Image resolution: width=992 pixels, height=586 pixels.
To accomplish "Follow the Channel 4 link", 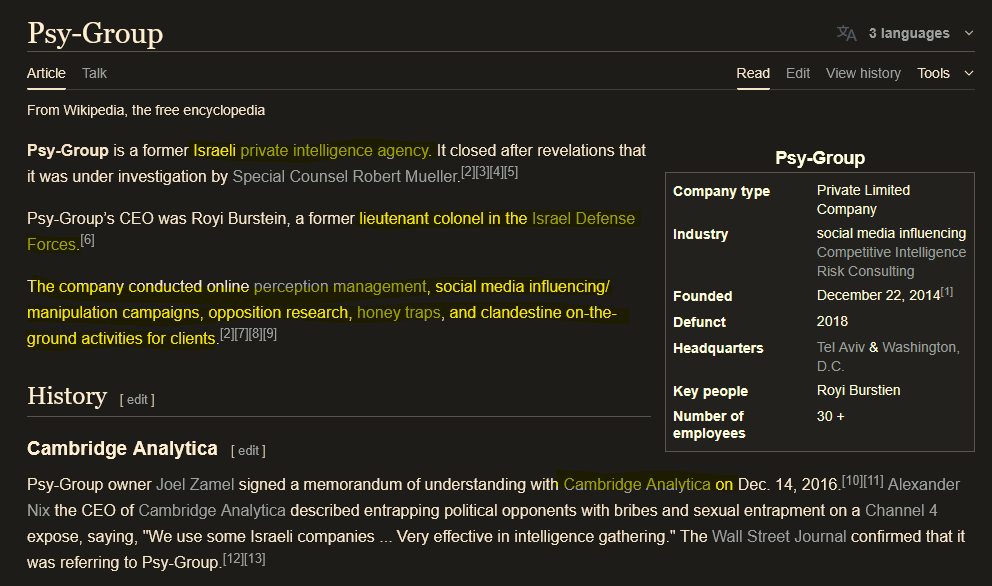I will pos(901,511).
